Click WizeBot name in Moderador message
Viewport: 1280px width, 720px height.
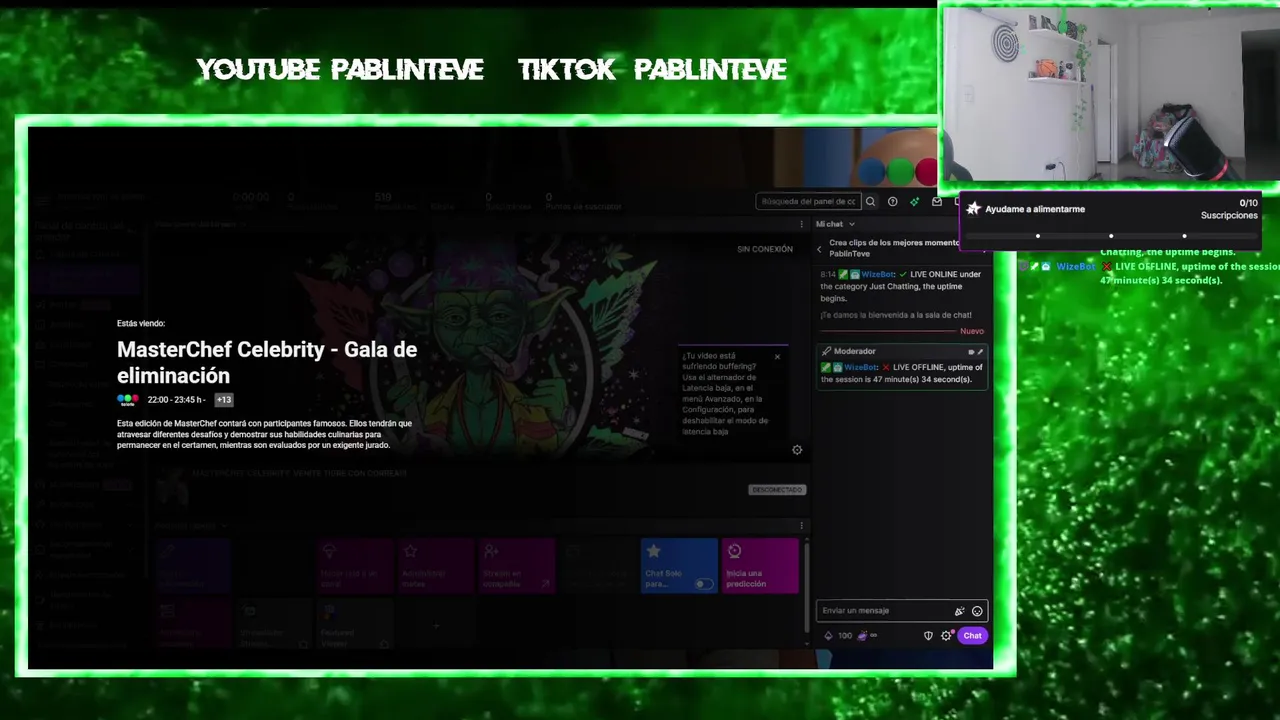pyautogui.click(x=861, y=367)
